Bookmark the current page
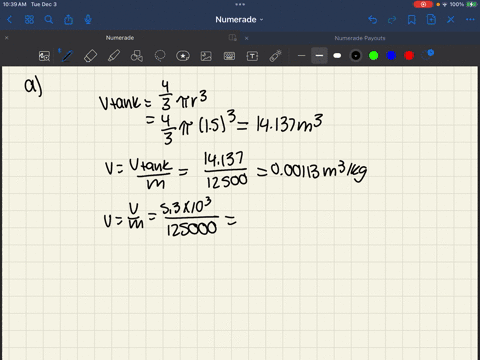 412,20
